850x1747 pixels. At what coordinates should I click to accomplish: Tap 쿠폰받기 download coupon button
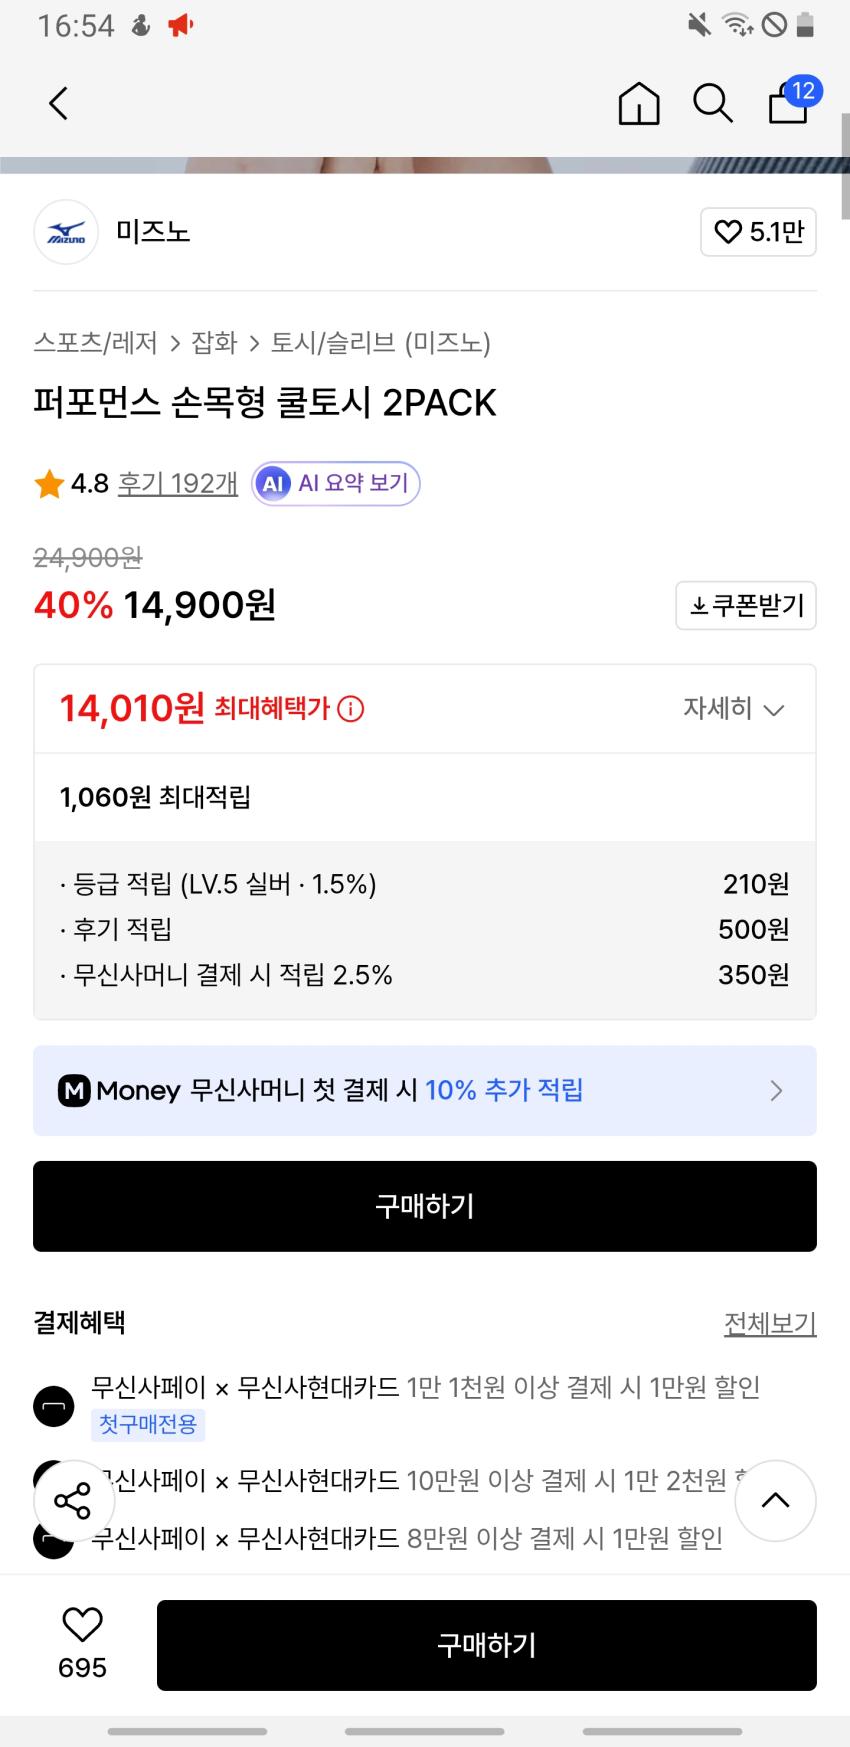tap(746, 605)
